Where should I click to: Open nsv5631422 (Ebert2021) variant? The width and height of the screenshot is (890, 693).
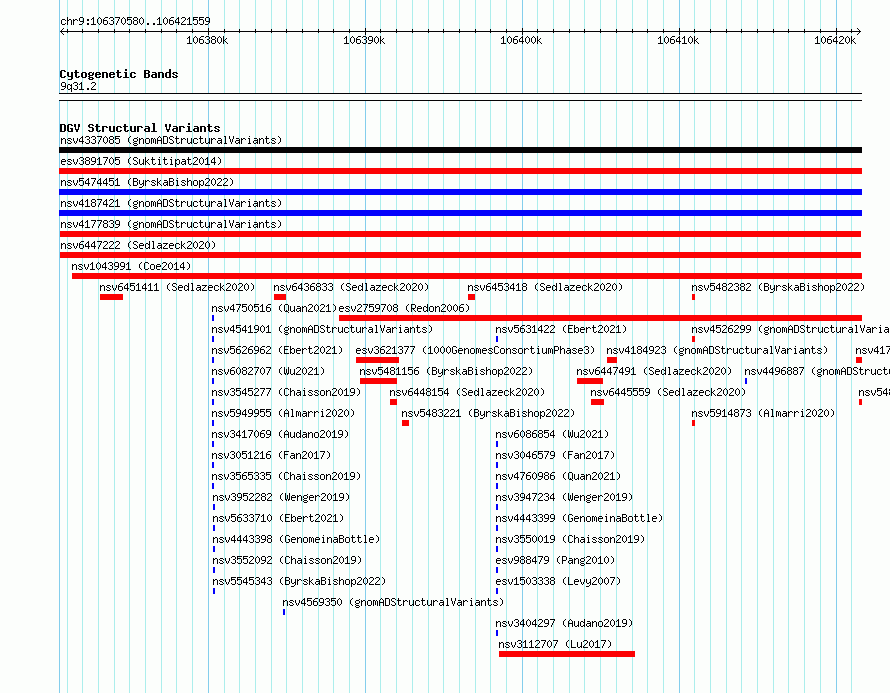point(561,329)
